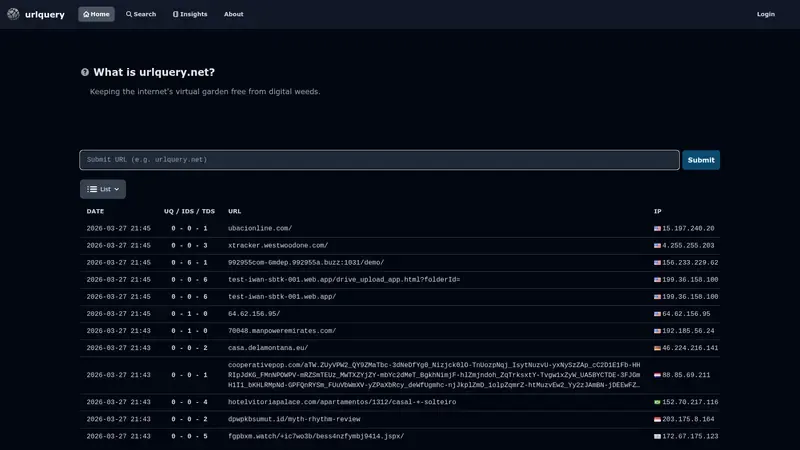
Task: Click the UQ / IDS / TDS column header
Action: point(189,211)
